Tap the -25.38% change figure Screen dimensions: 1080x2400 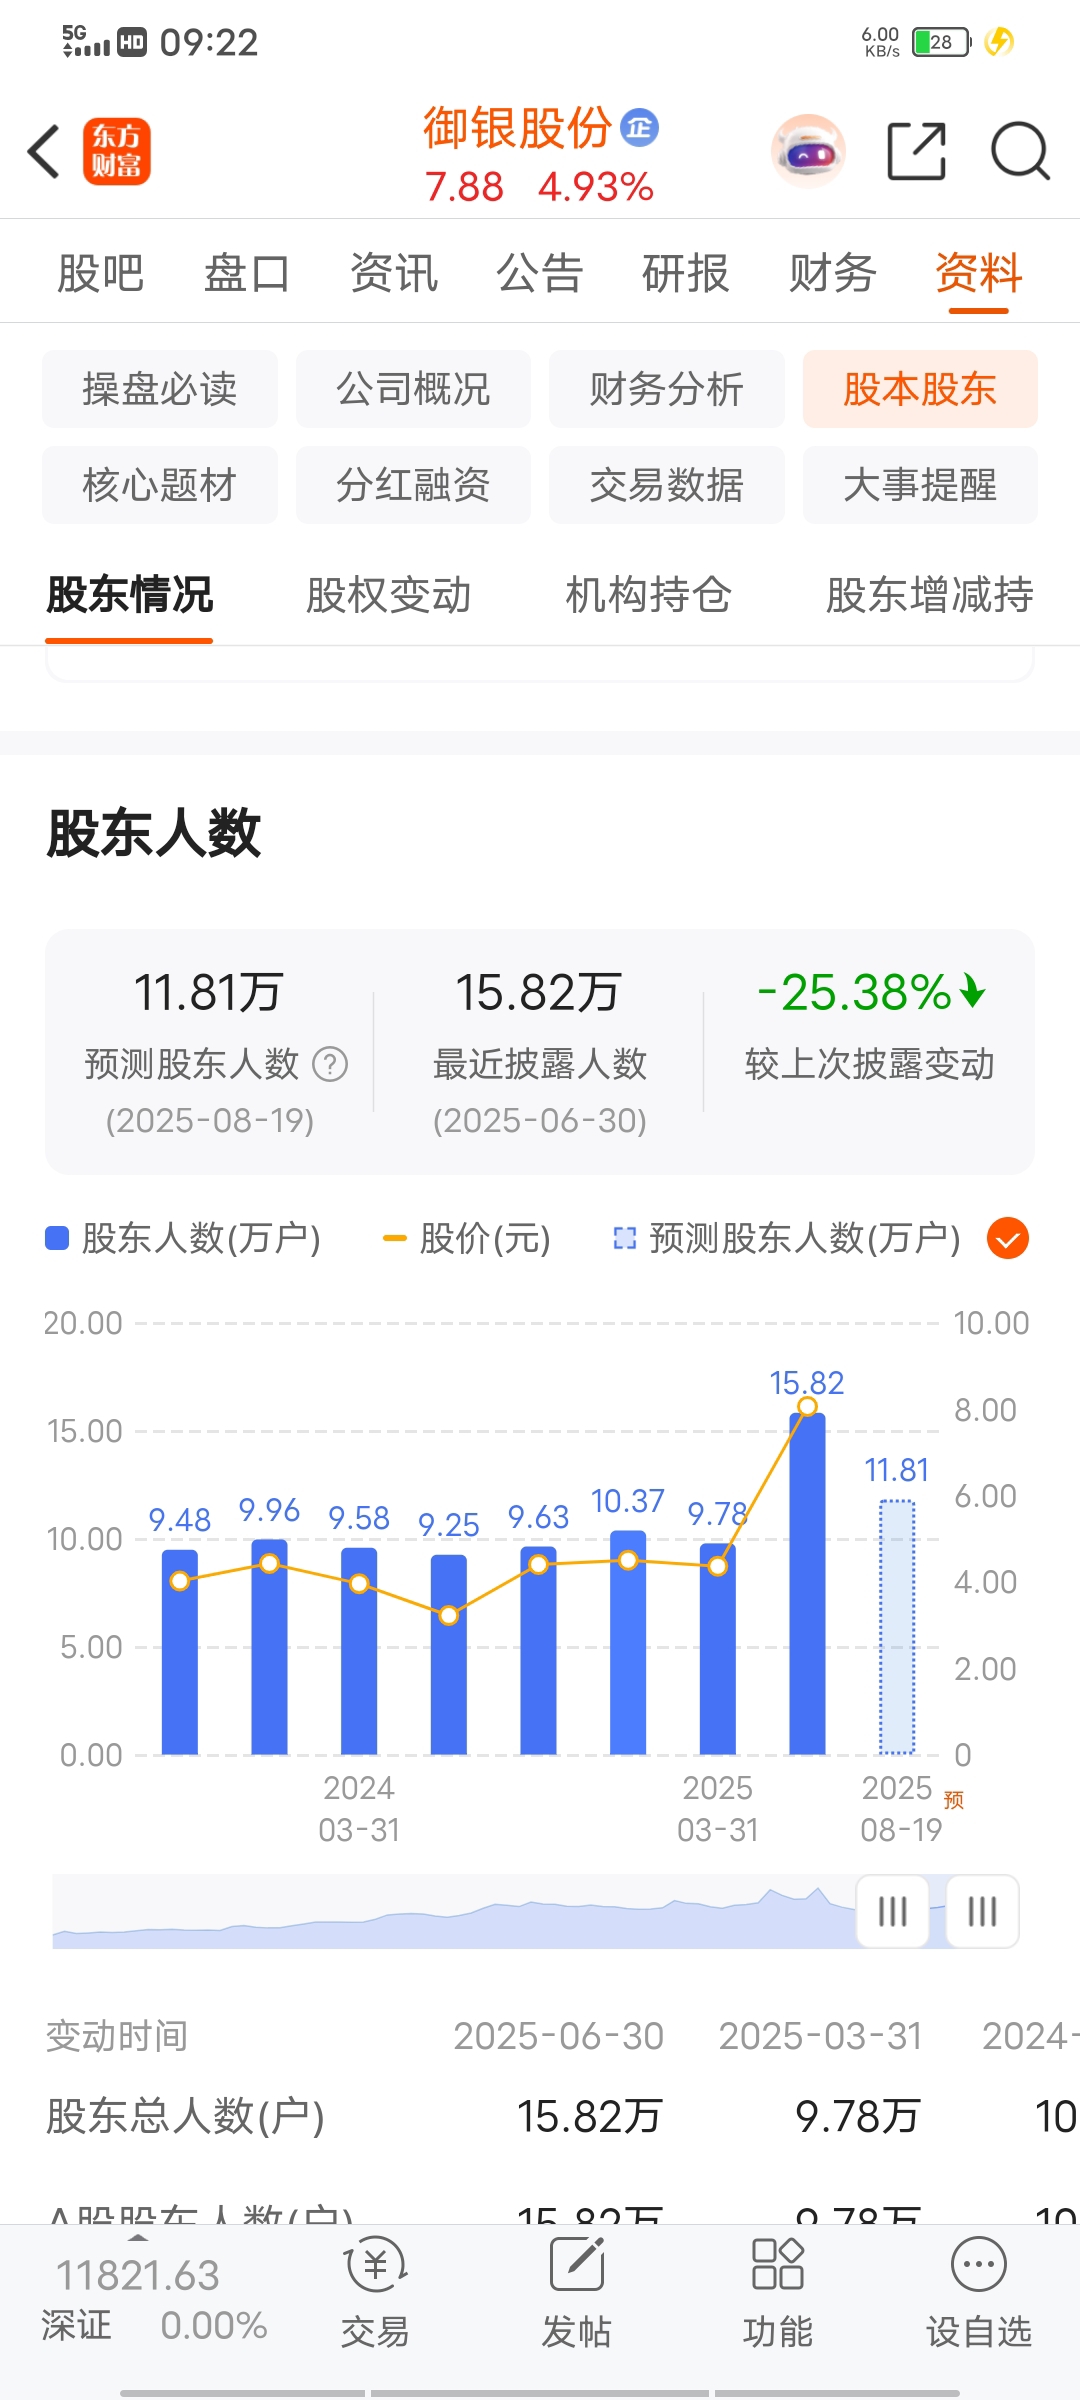pyautogui.click(x=854, y=993)
